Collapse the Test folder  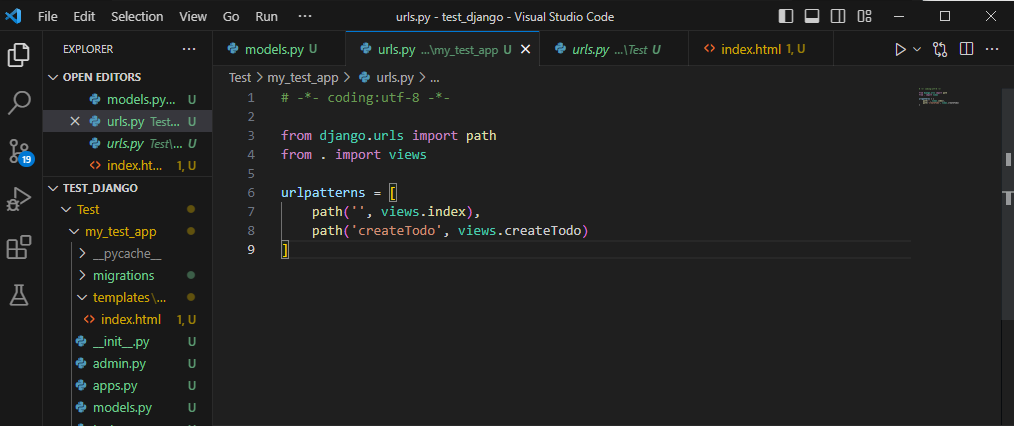[x=127, y=209]
